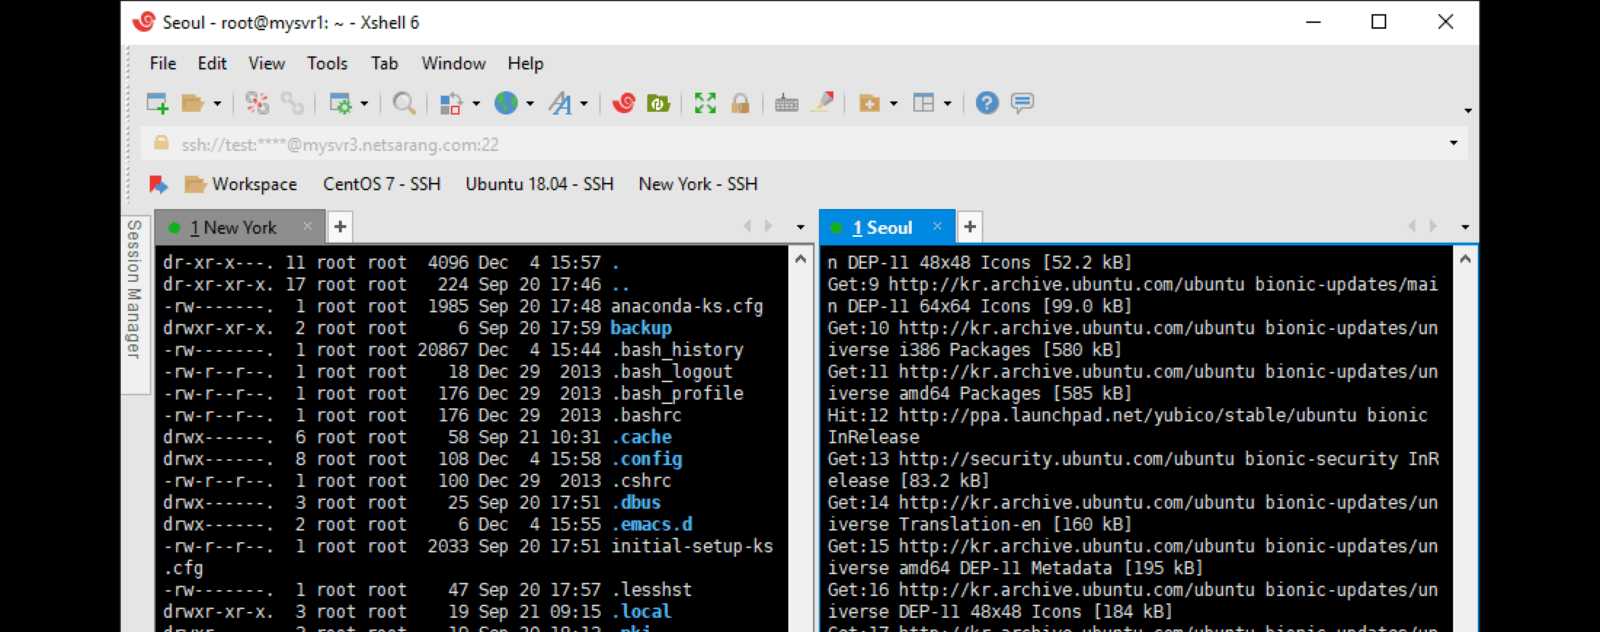This screenshot has height=632, width=1600.
Task: Close the Seoul tab
Action: (x=937, y=226)
